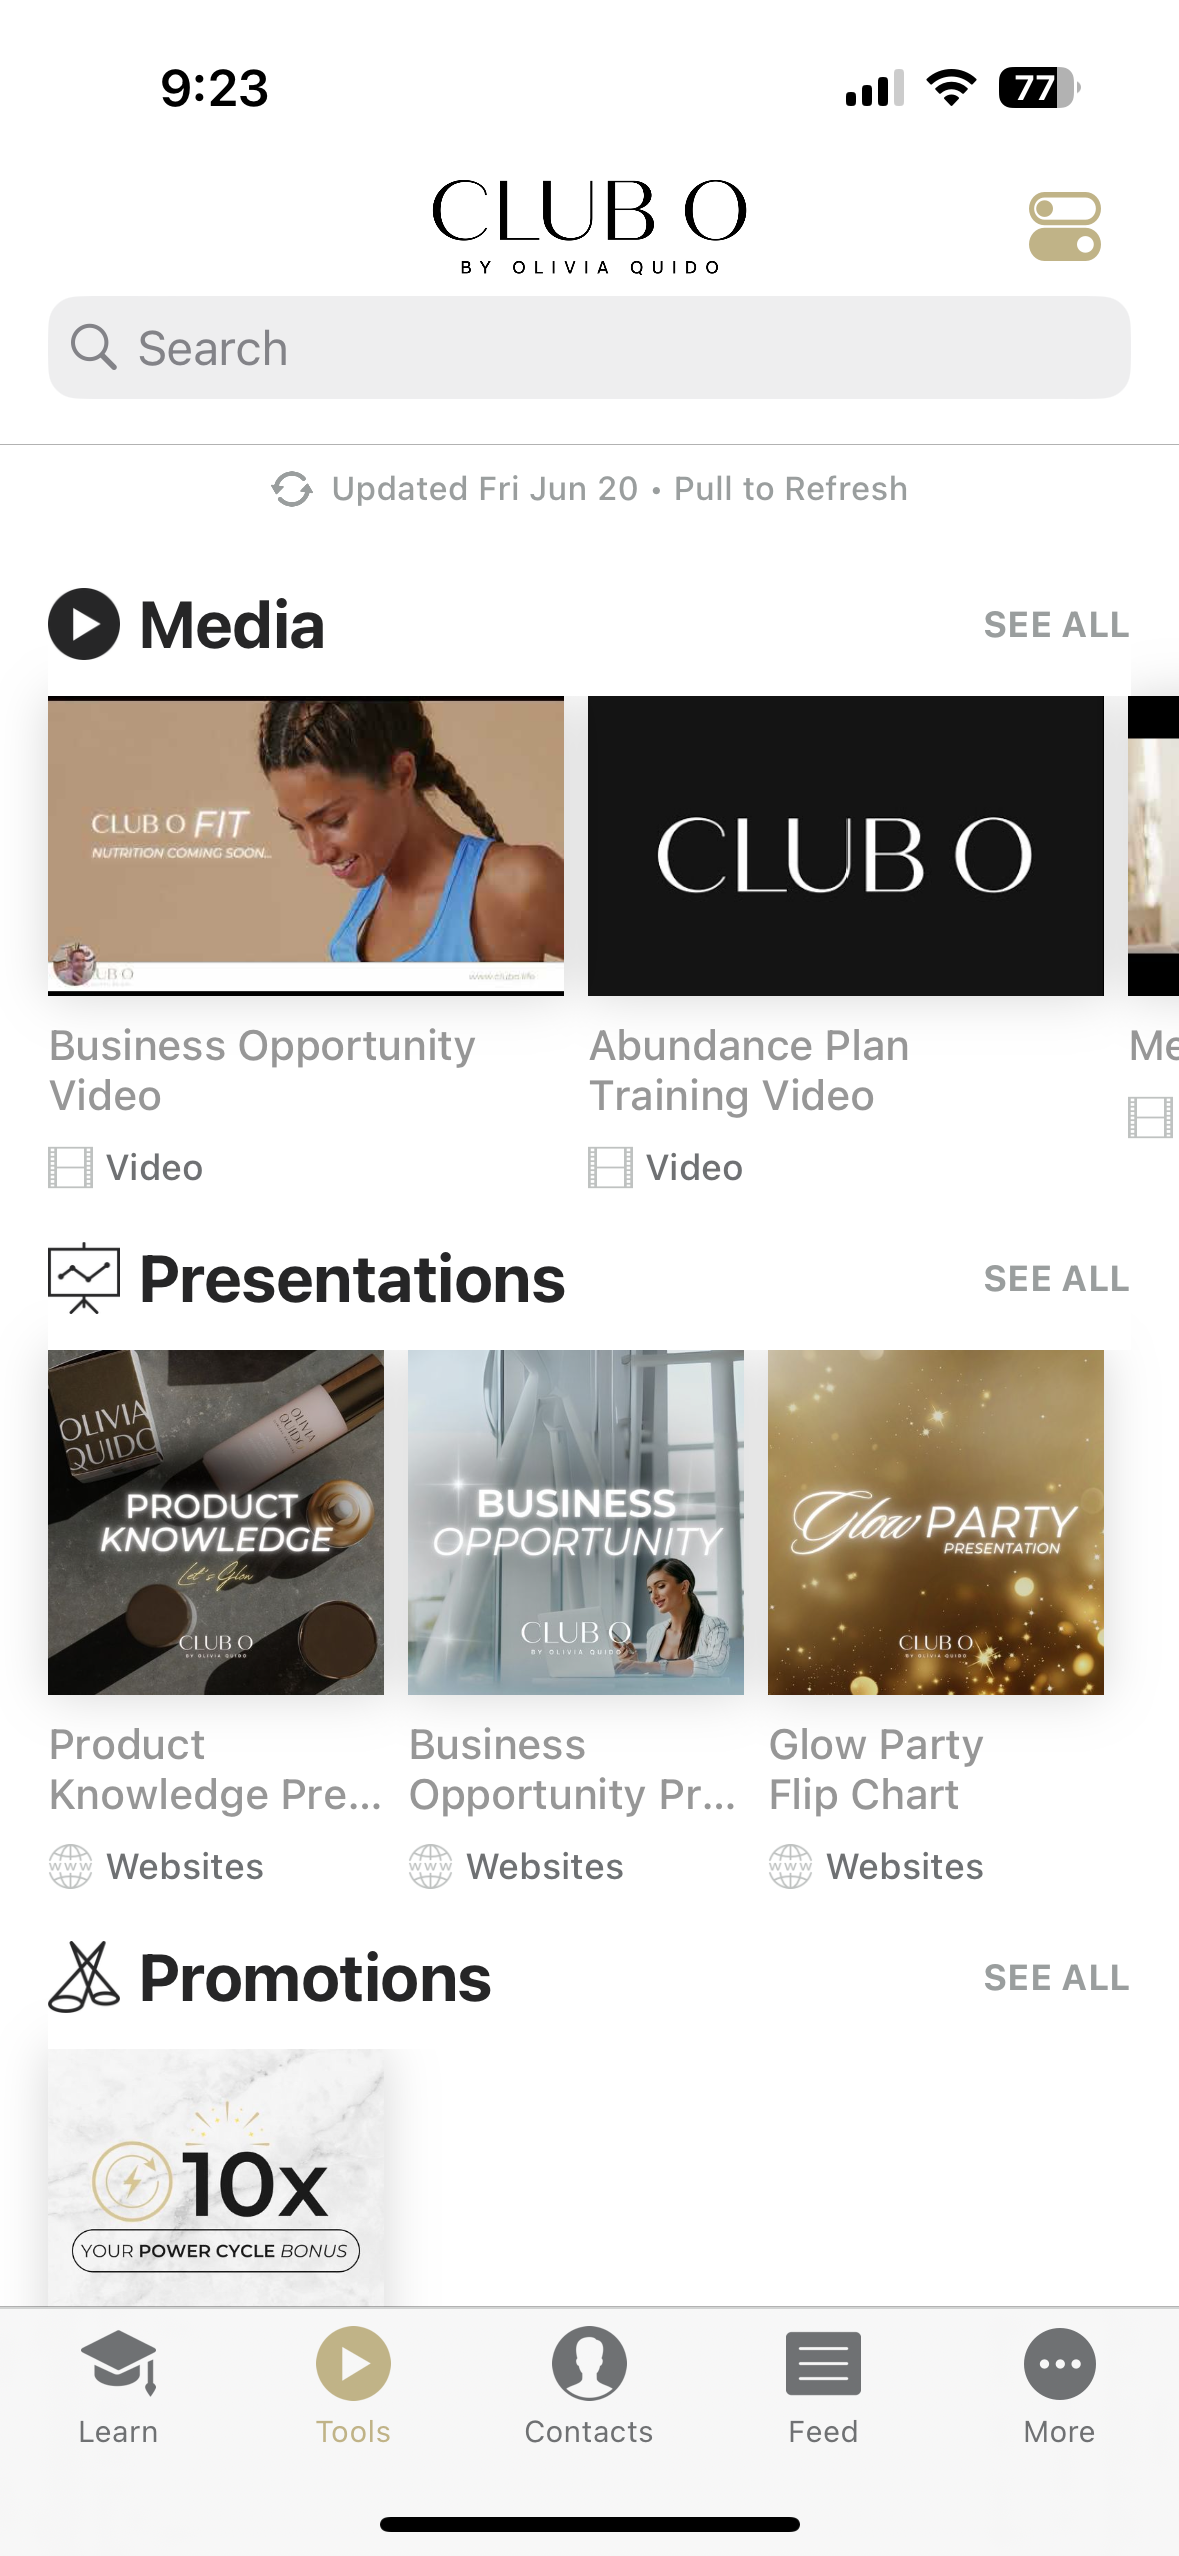Open Product Knowledge presentation thumbnail
The height and width of the screenshot is (2556, 1179).
pos(216,1522)
